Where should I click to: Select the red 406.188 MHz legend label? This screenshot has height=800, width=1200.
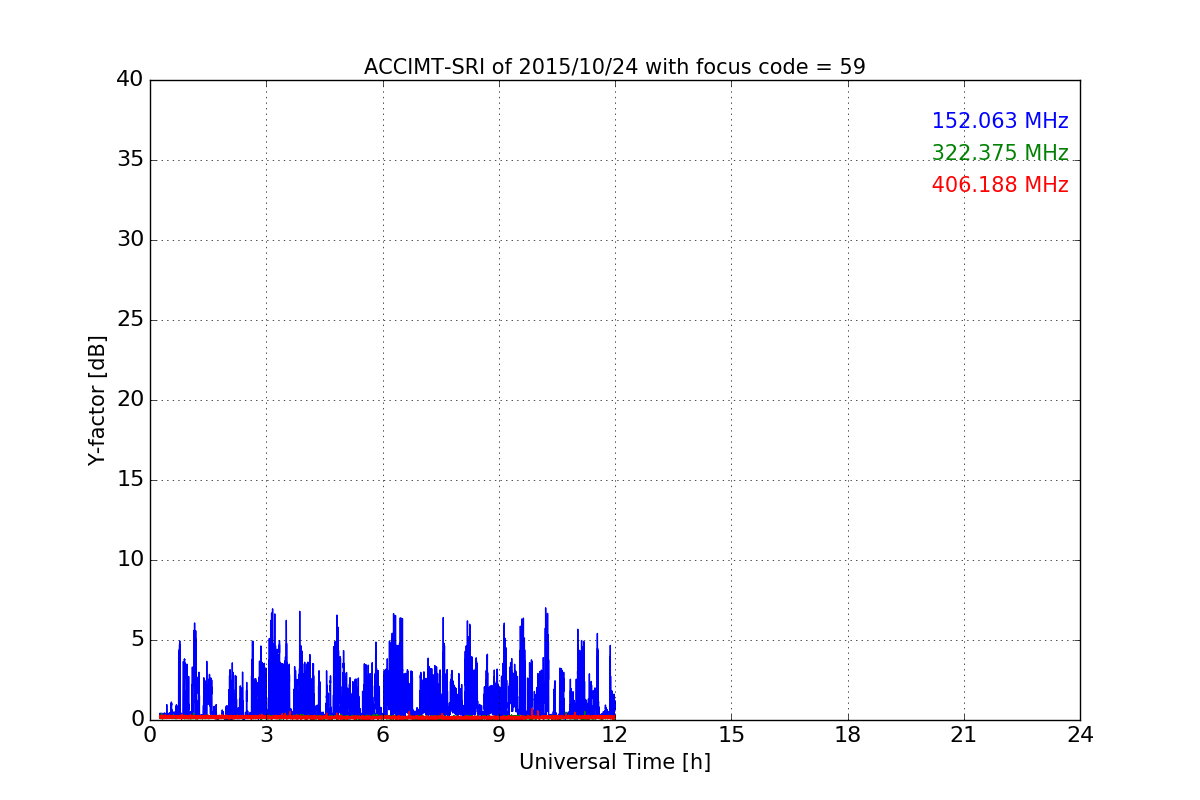1000,185
